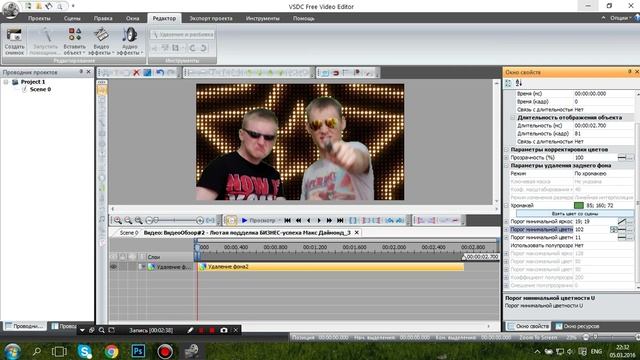Click the red flag marker icon
Image resolution: width=640 pixels, height=360 pixels.
(x=357, y=73)
